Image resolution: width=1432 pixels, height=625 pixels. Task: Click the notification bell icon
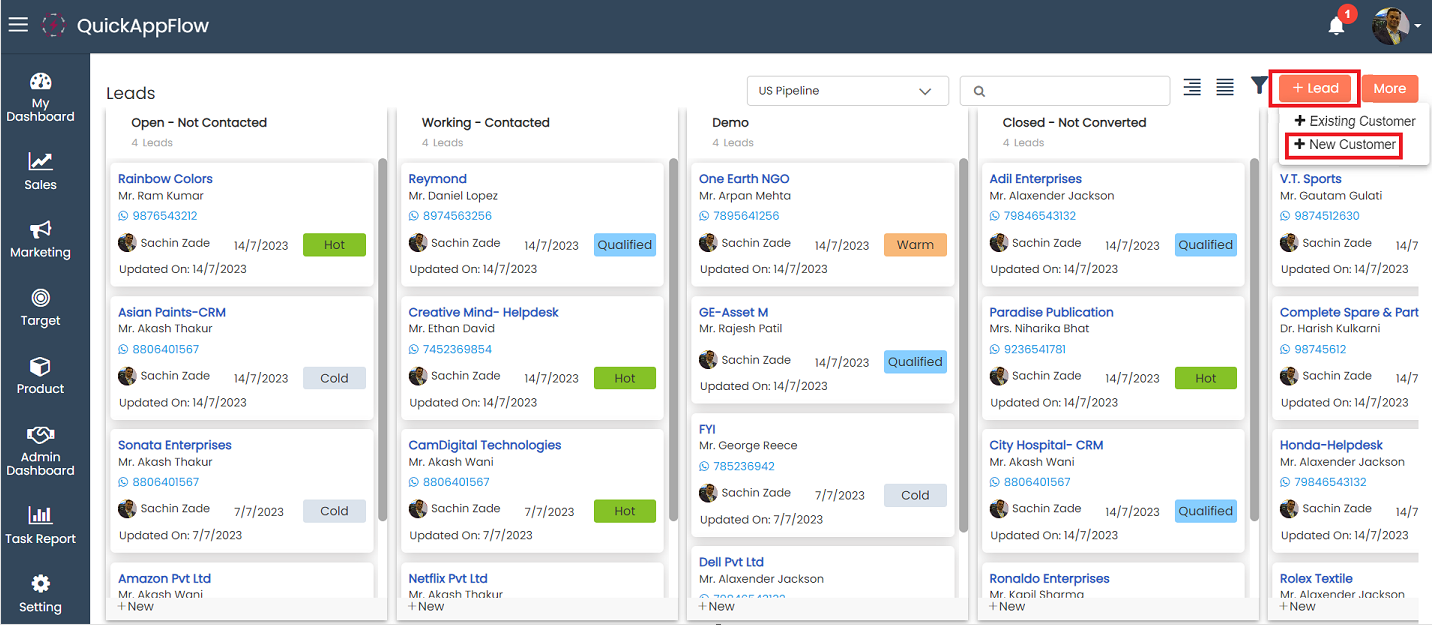click(x=1336, y=26)
